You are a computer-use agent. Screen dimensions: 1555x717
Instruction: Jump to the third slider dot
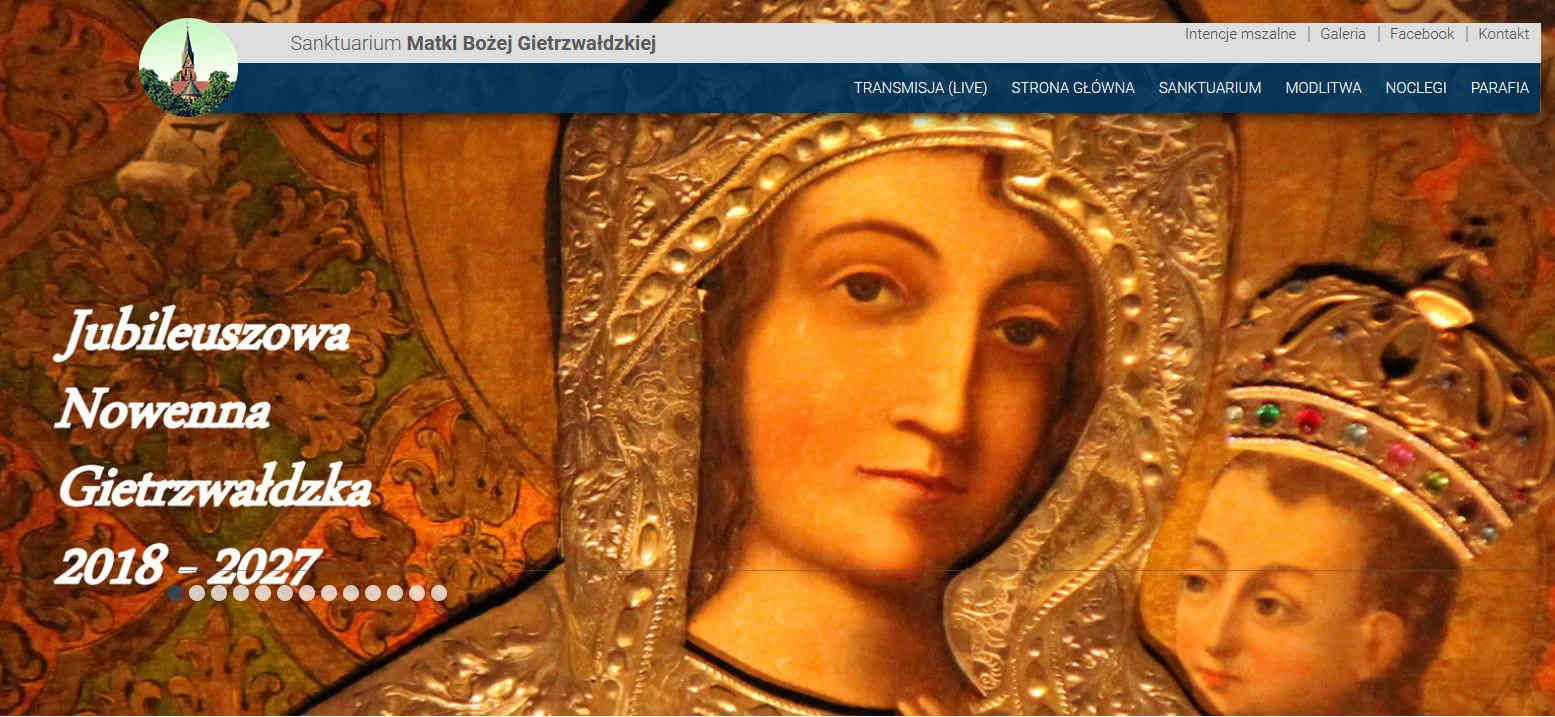coord(219,593)
